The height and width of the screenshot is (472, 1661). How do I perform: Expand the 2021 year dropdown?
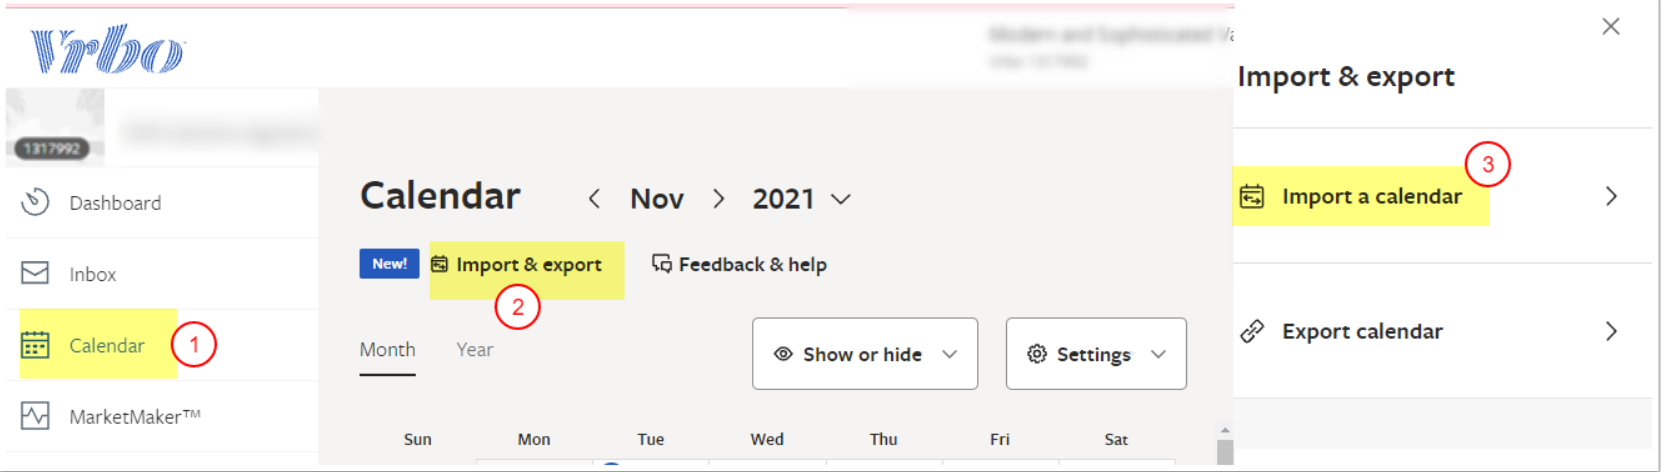(x=802, y=199)
